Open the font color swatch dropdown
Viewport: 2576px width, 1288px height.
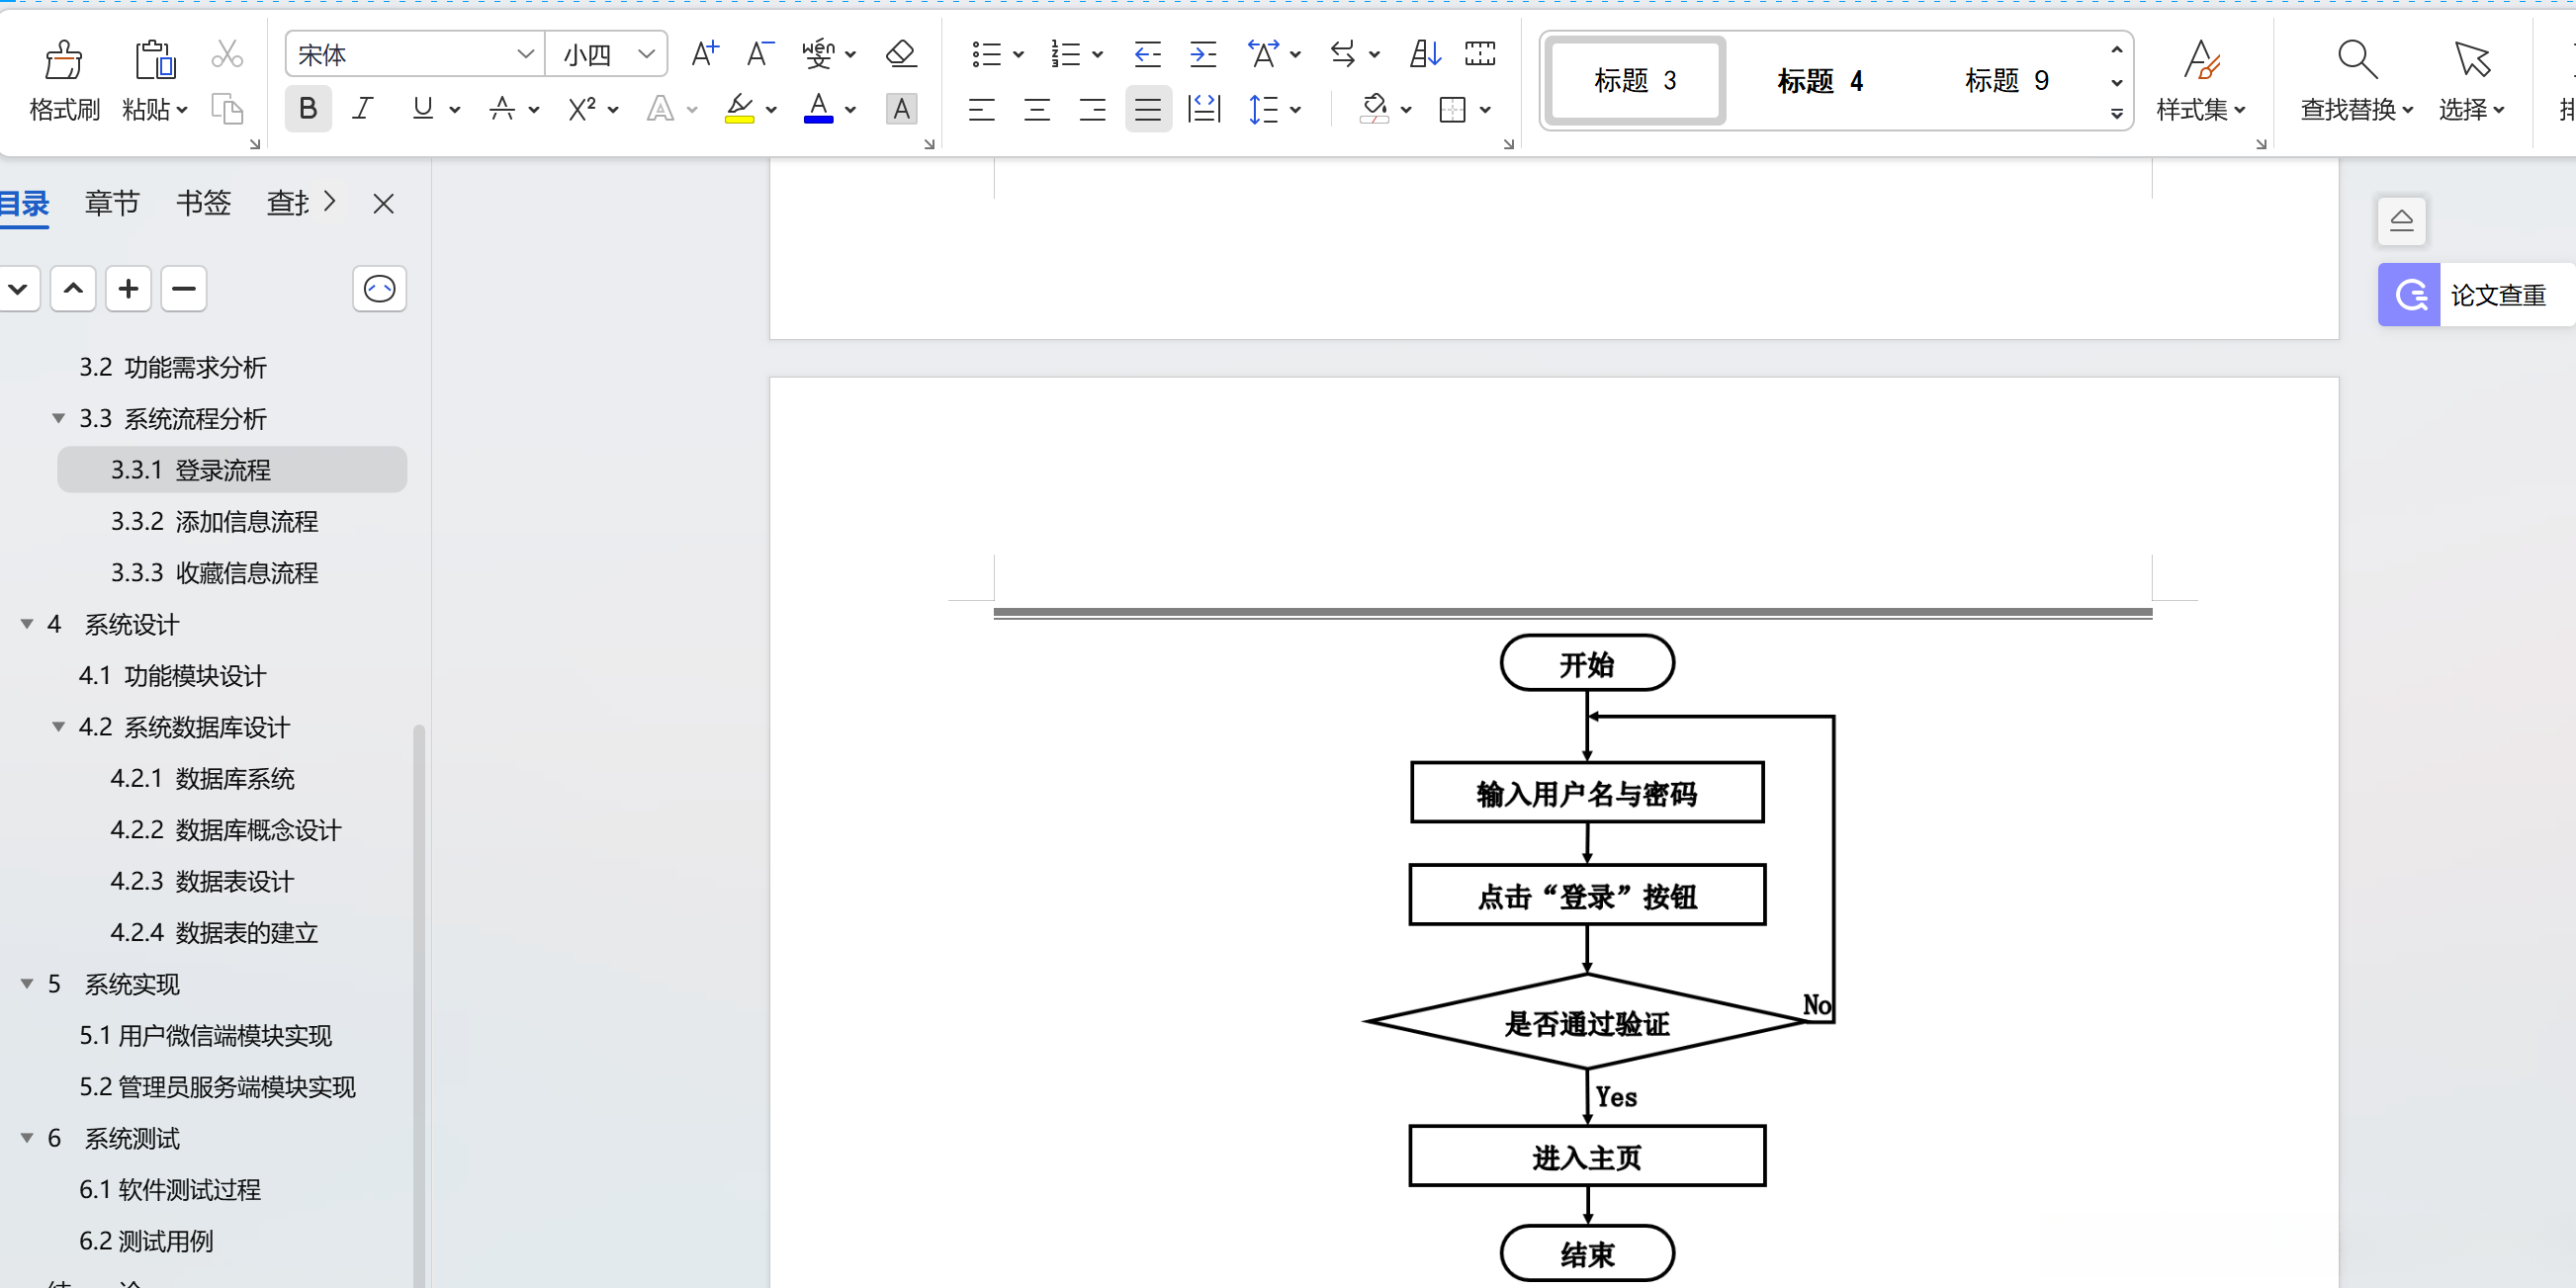tap(850, 110)
